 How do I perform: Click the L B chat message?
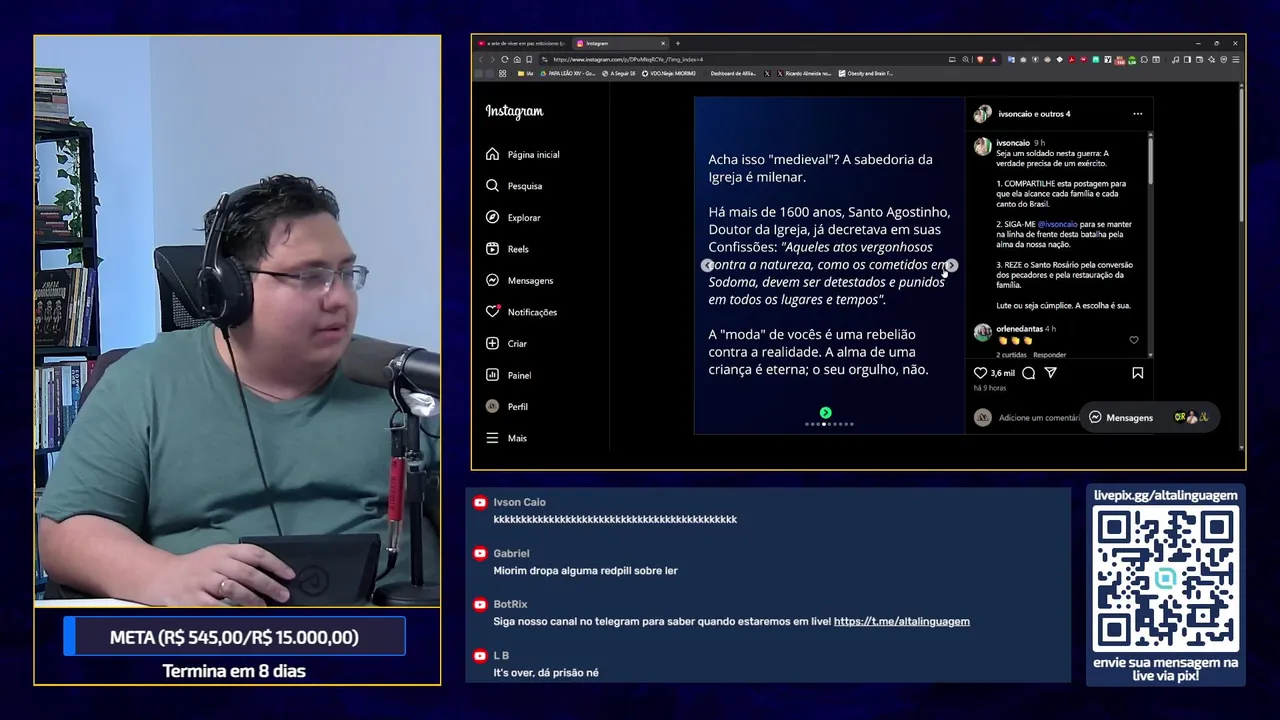point(546,672)
